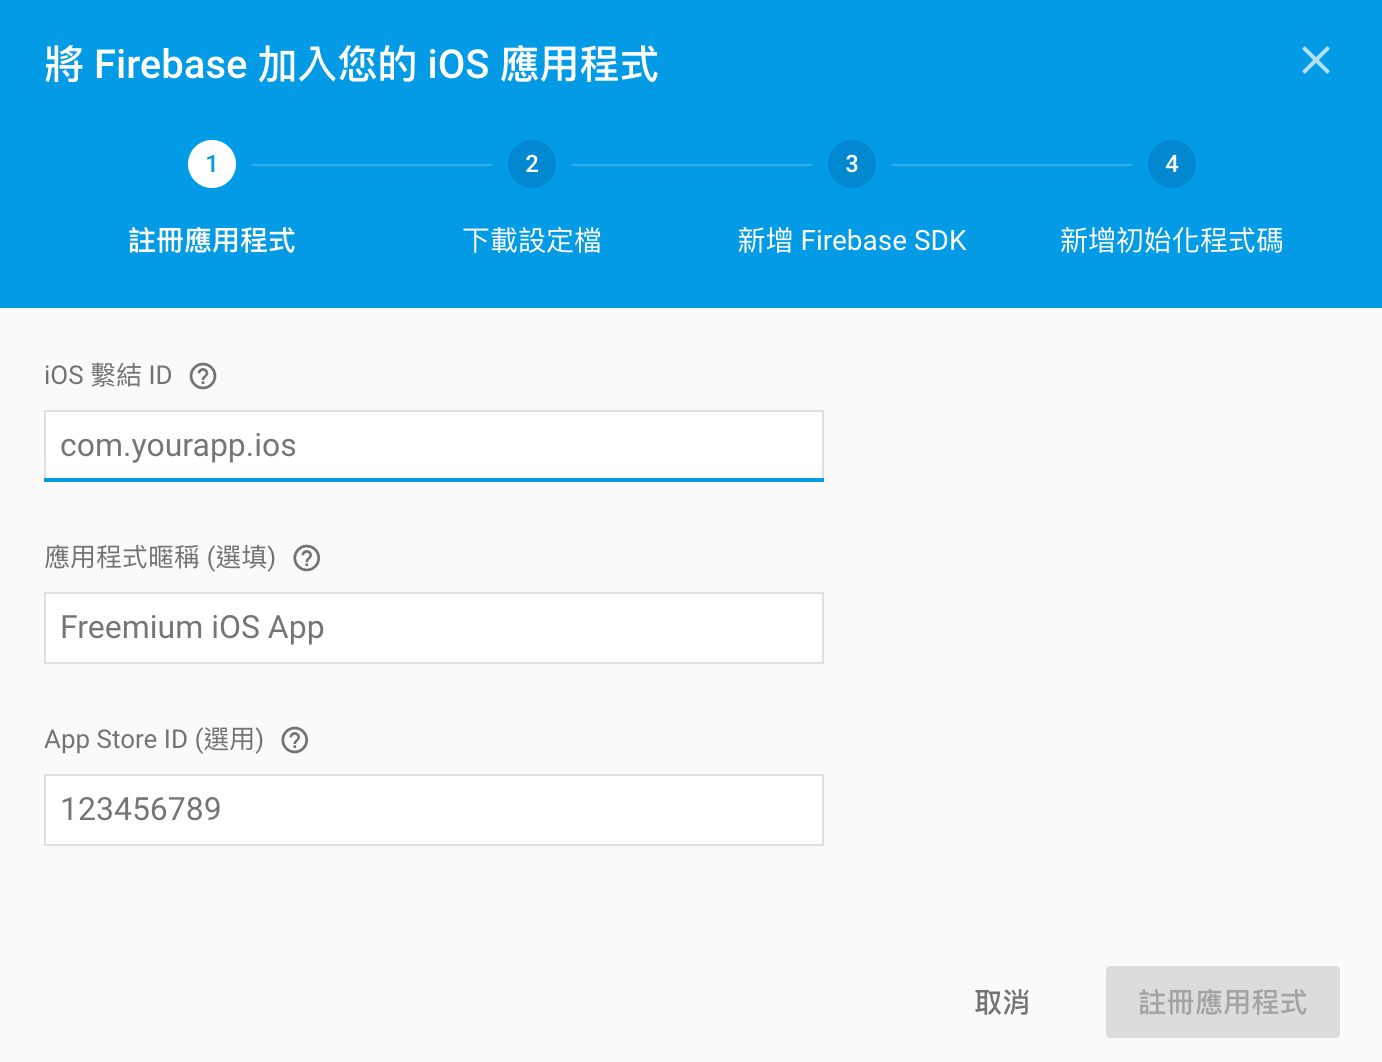This screenshot has width=1382, height=1062.
Task: Click the iOS 繫結 ID field label
Action: (108, 376)
